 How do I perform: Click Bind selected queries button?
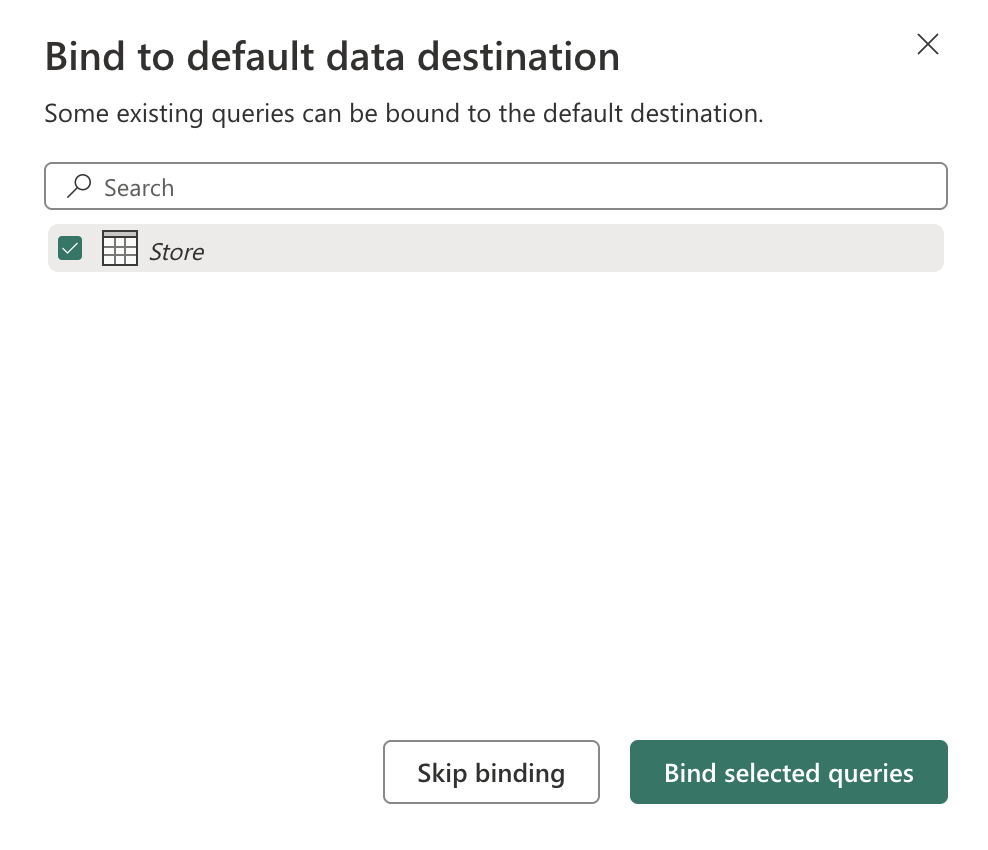pyautogui.click(x=788, y=772)
